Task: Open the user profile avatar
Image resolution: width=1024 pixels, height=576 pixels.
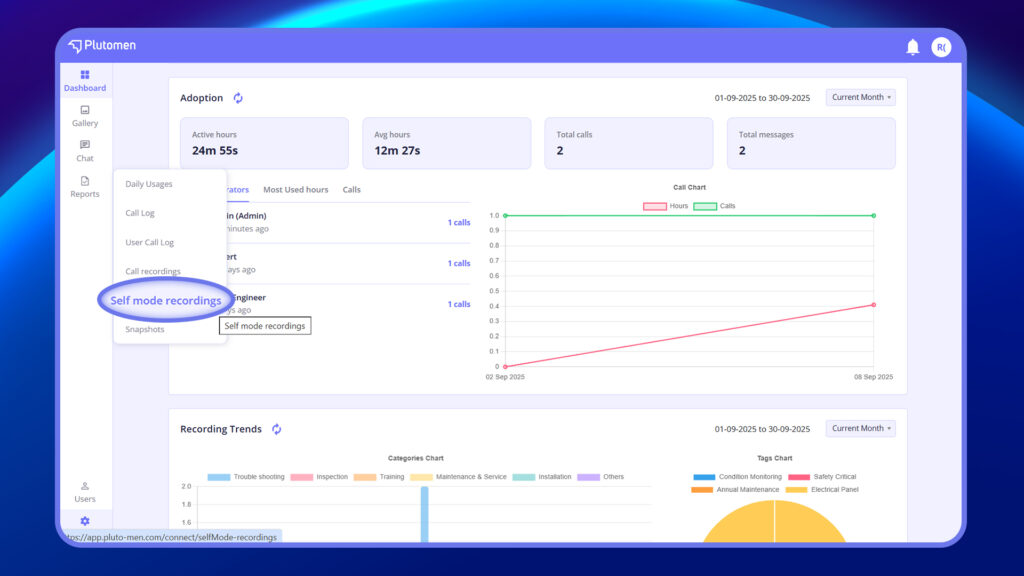Action: pos(941,47)
